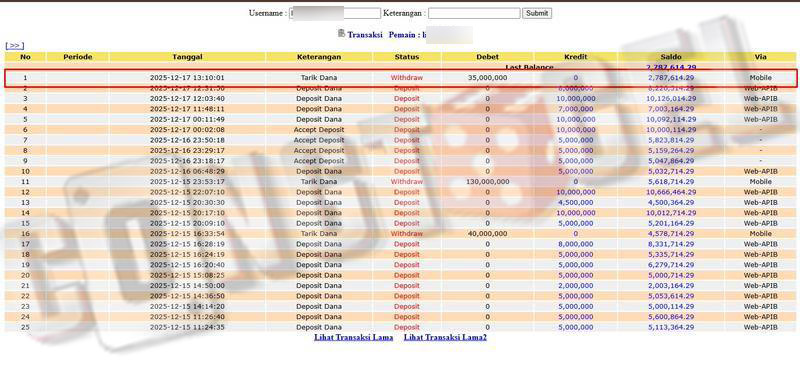Open Lihat Transaksi Lama2 link
The width and height of the screenshot is (800, 369).
(445, 337)
